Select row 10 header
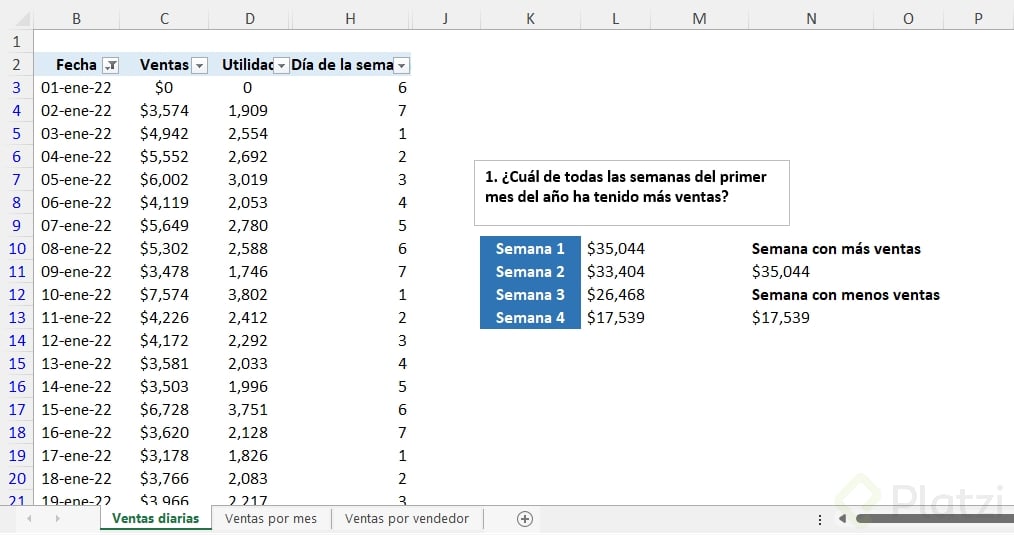 click(17, 248)
